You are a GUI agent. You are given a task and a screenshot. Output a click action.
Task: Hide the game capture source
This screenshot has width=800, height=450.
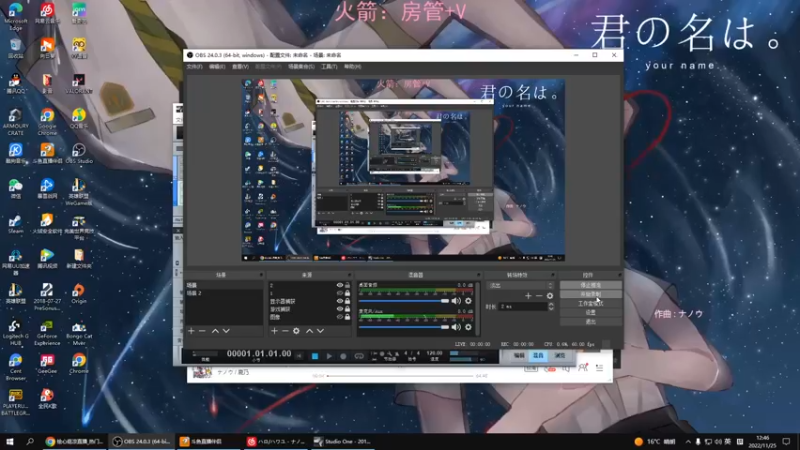coord(340,309)
